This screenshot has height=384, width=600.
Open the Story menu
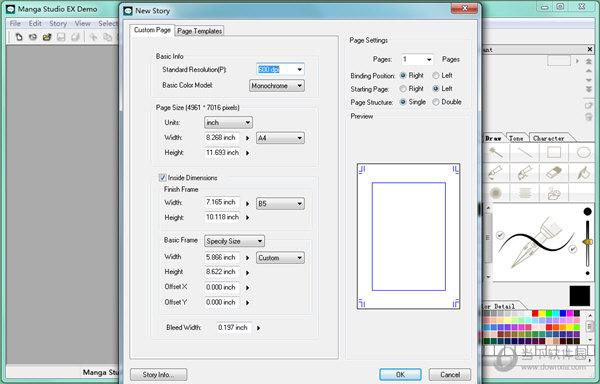(58, 23)
